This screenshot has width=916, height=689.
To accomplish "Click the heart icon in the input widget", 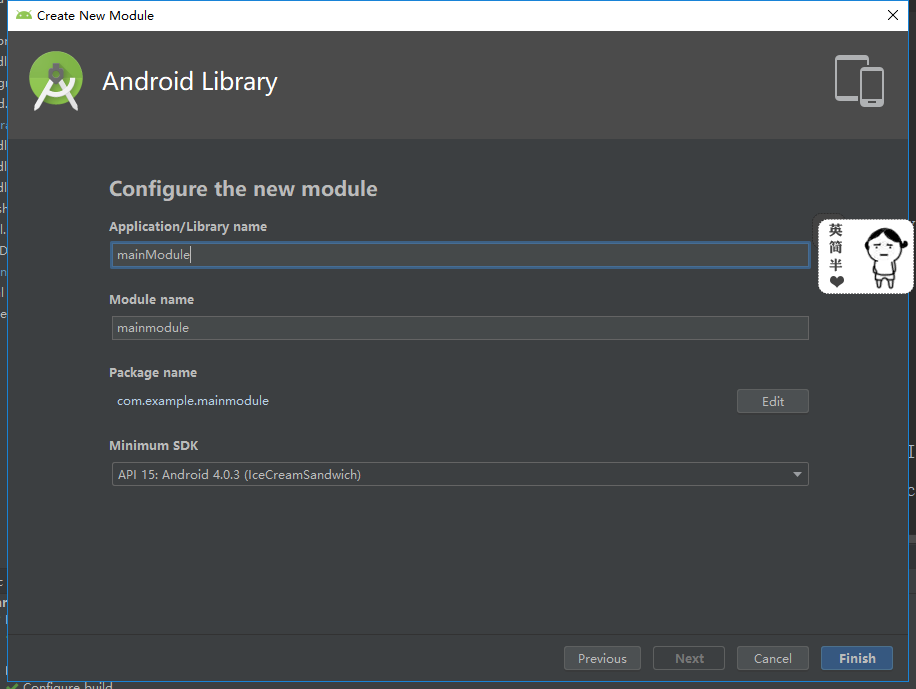I will click(837, 282).
